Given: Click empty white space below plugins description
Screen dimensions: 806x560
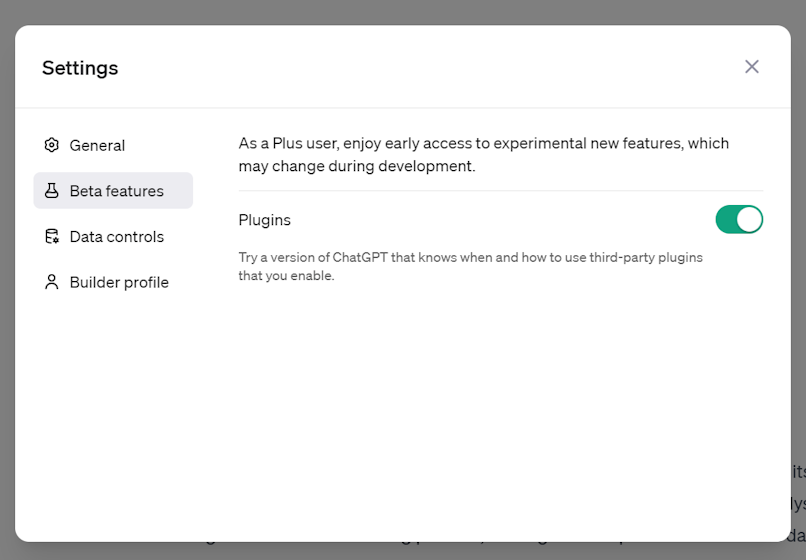Looking at the screenshot, I should coord(501,401).
